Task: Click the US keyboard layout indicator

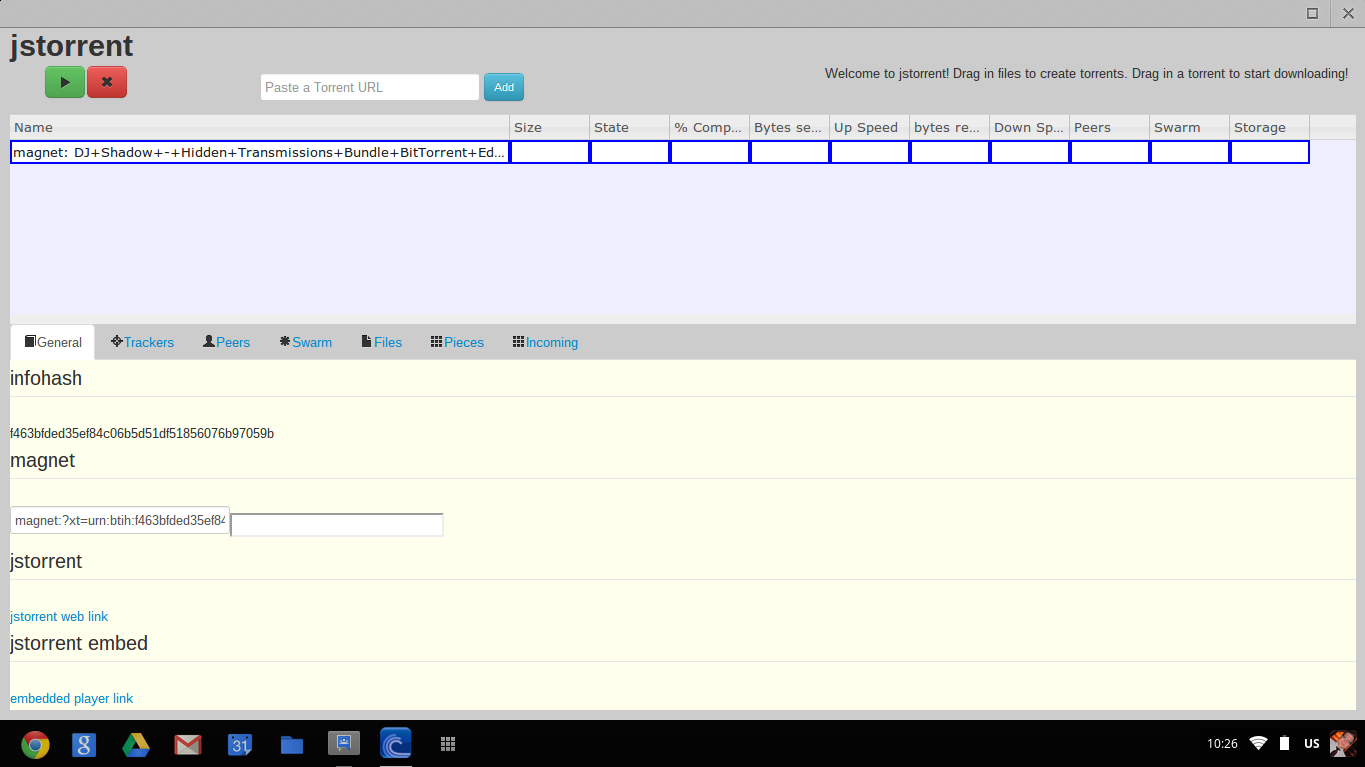Action: point(1311,743)
